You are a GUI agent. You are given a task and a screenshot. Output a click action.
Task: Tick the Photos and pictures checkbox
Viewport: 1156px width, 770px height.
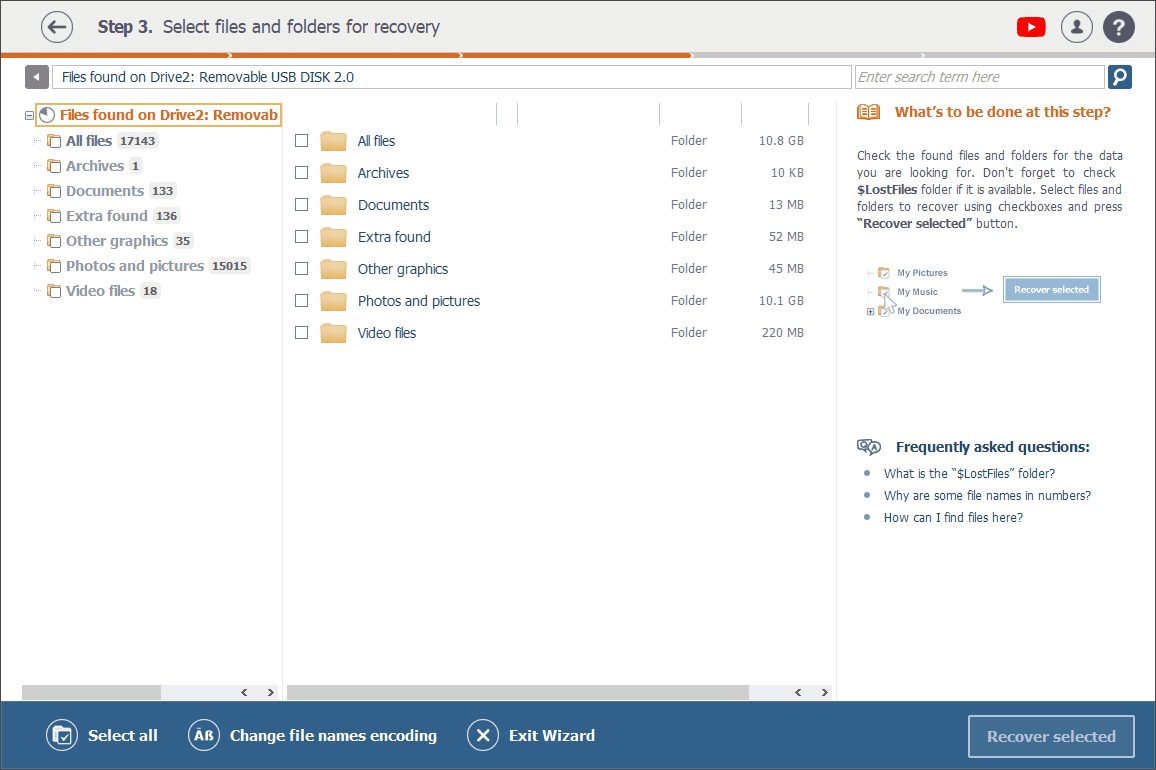tap(302, 301)
